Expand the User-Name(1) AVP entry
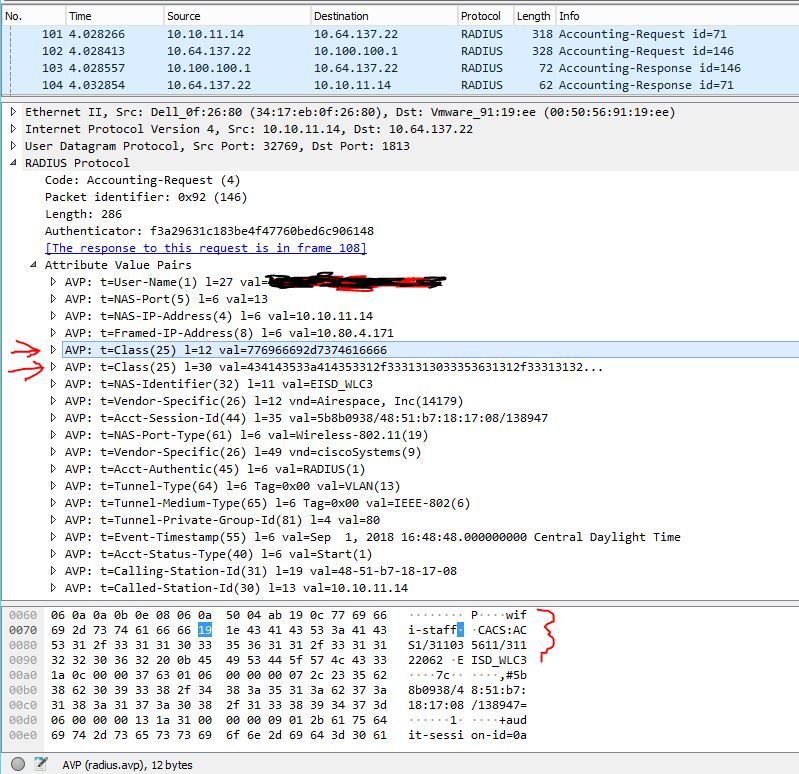 53,282
